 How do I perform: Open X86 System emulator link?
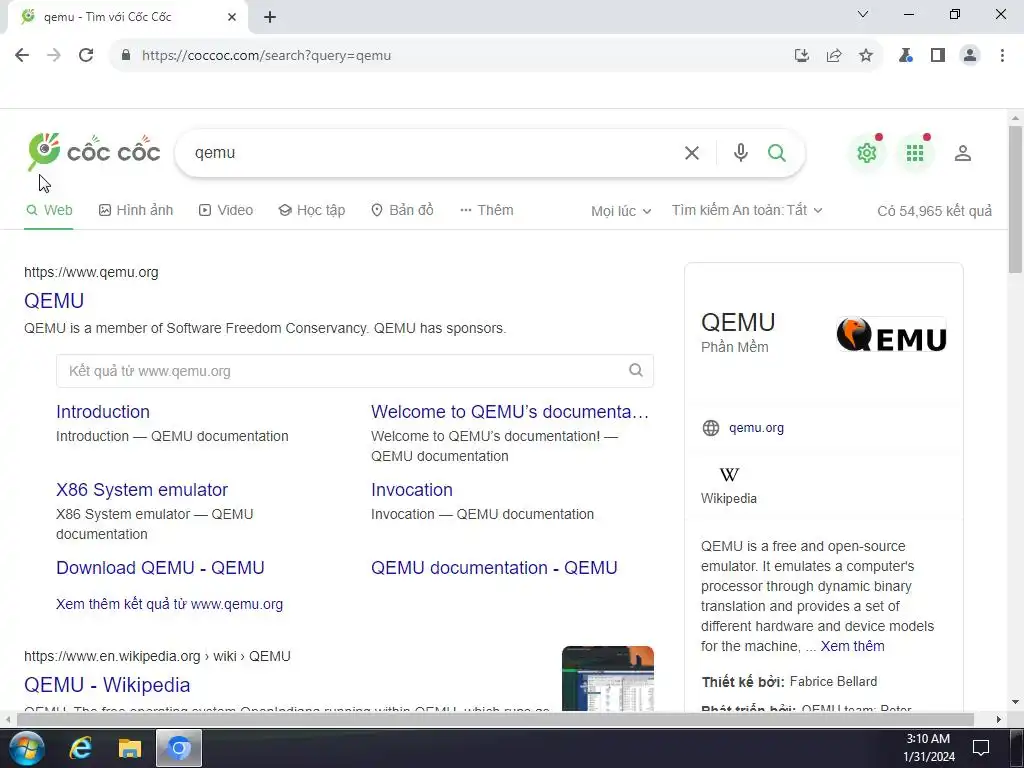(142, 490)
